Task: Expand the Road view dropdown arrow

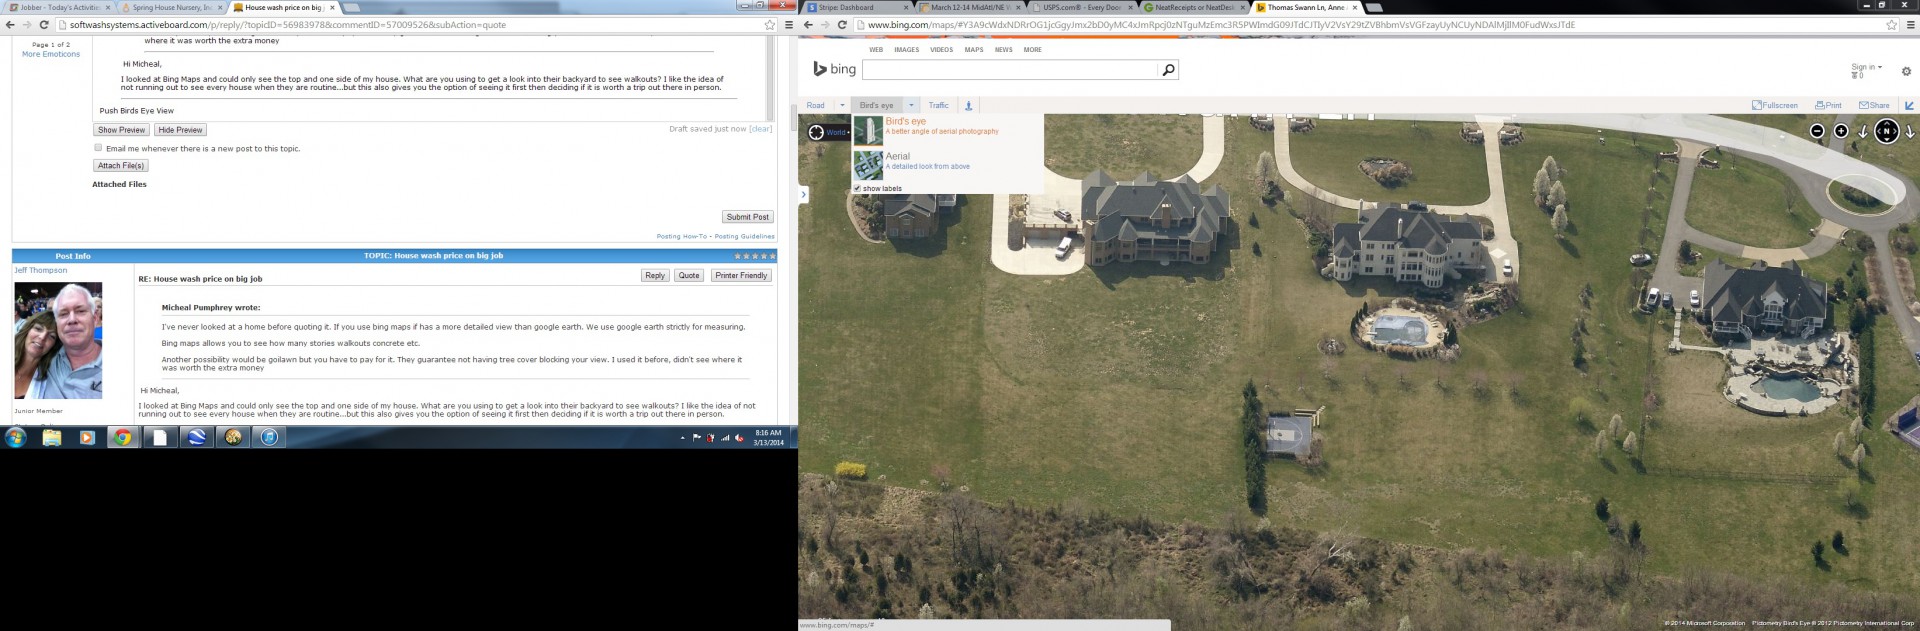Action: (x=842, y=105)
